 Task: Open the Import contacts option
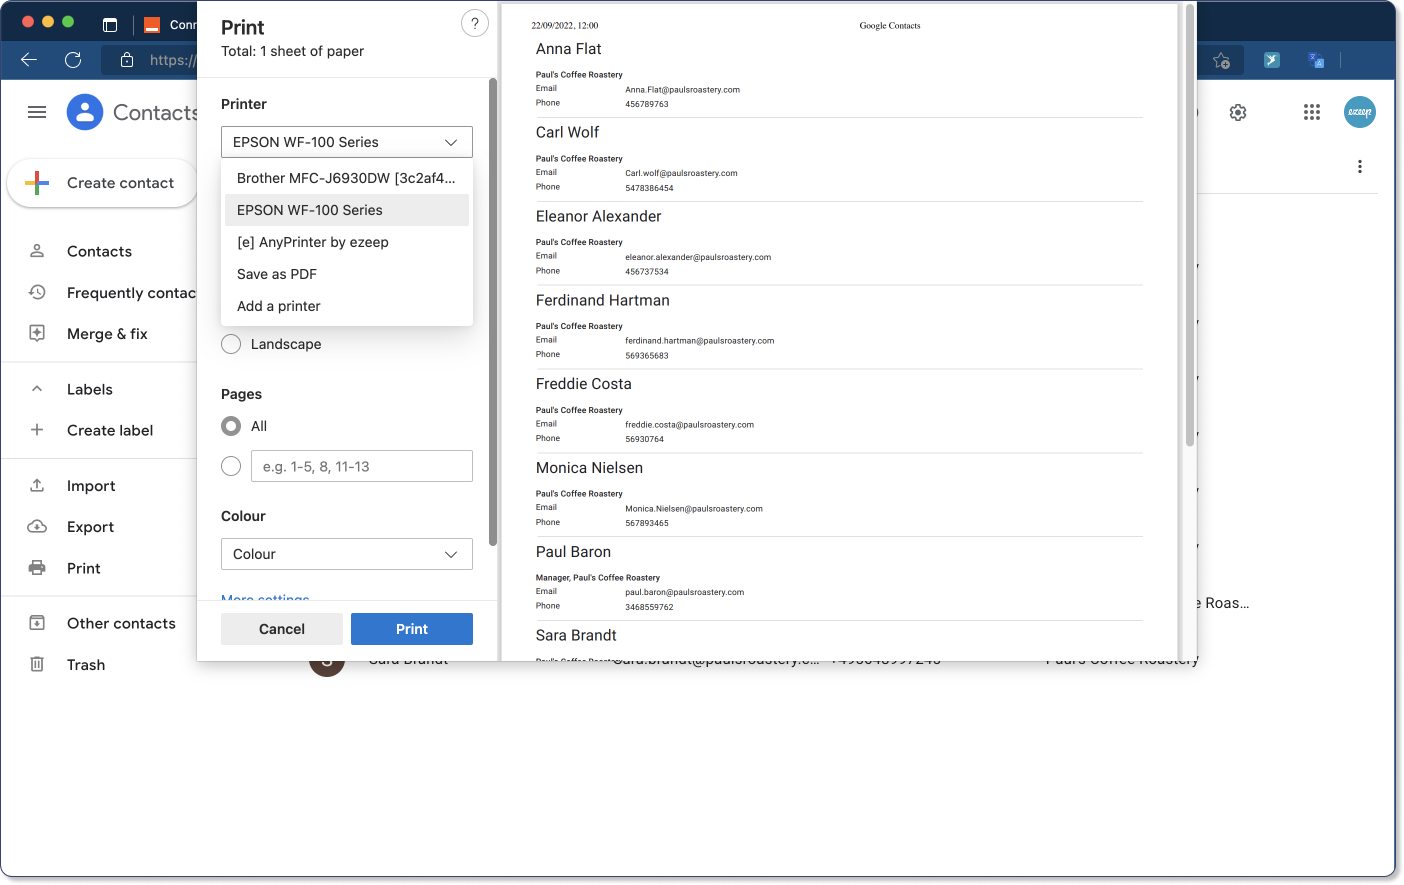[x=91, y=485]
